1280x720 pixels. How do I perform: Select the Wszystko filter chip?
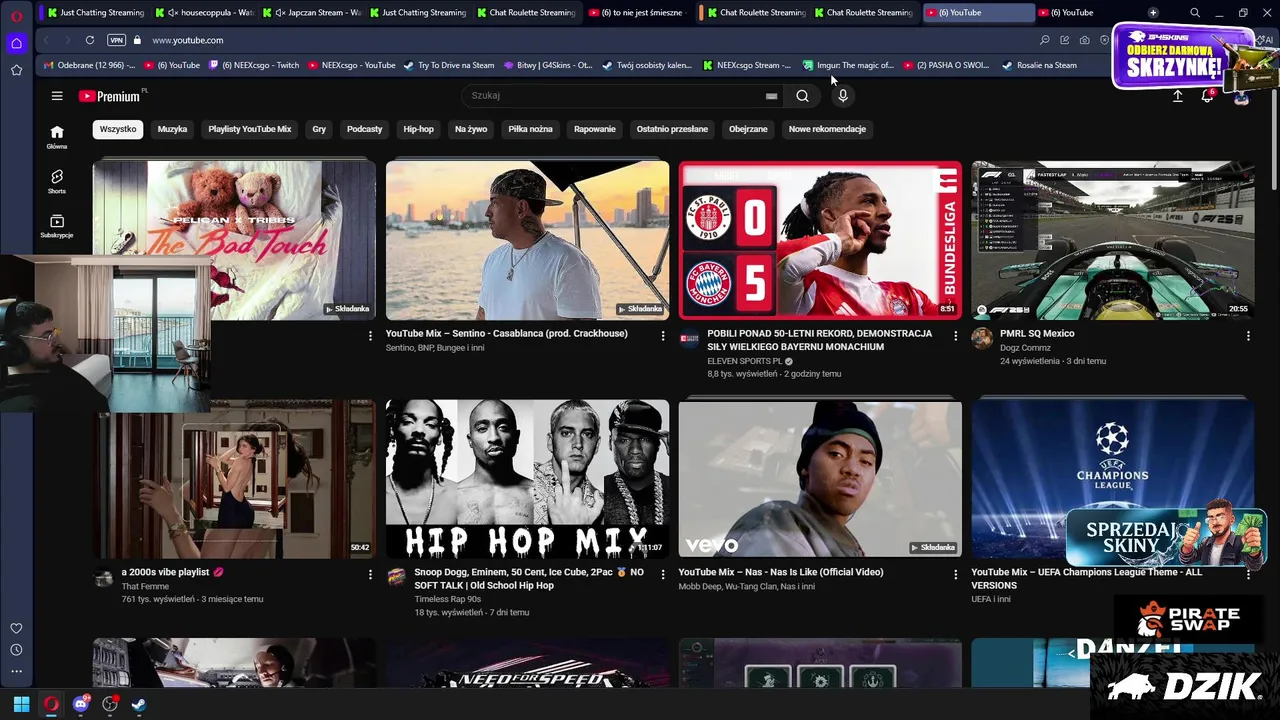click(x=118, y=129)
